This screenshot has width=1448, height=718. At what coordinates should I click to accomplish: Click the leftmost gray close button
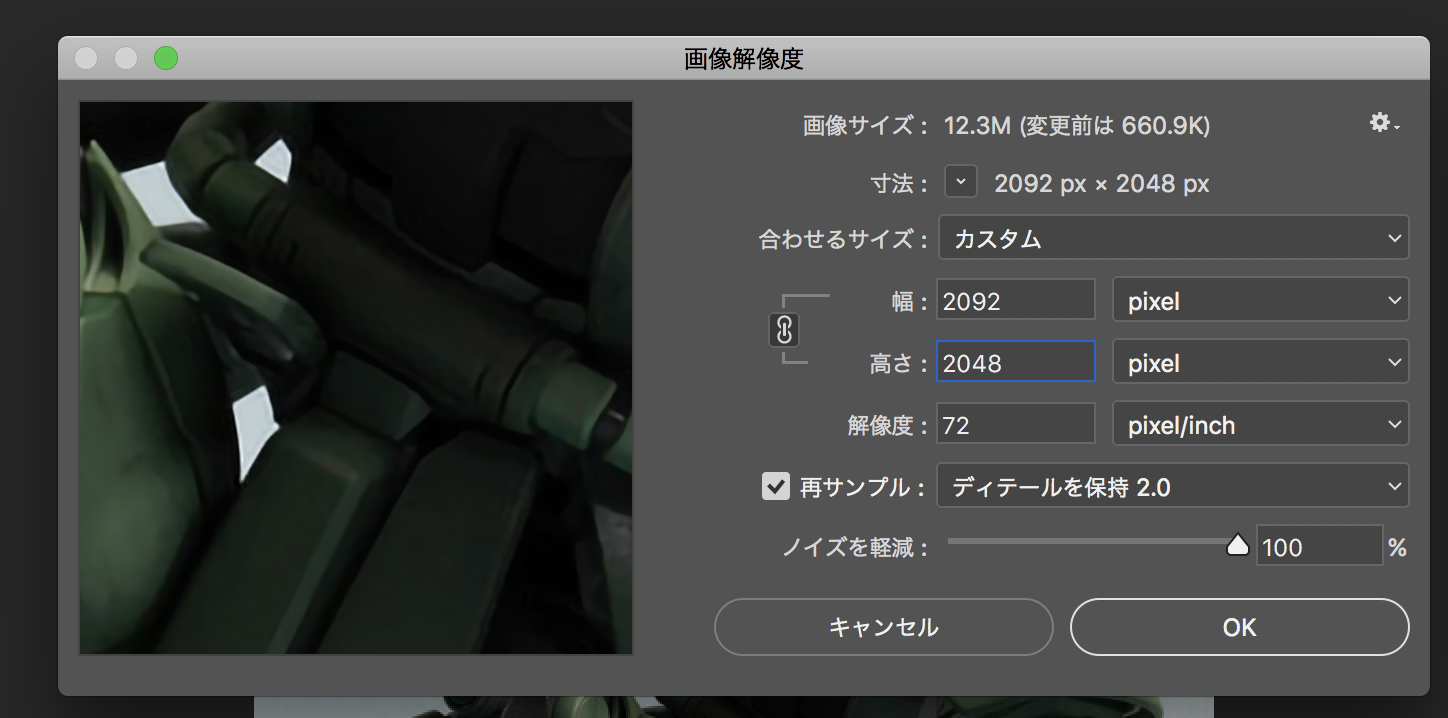[x=86, y=59]
